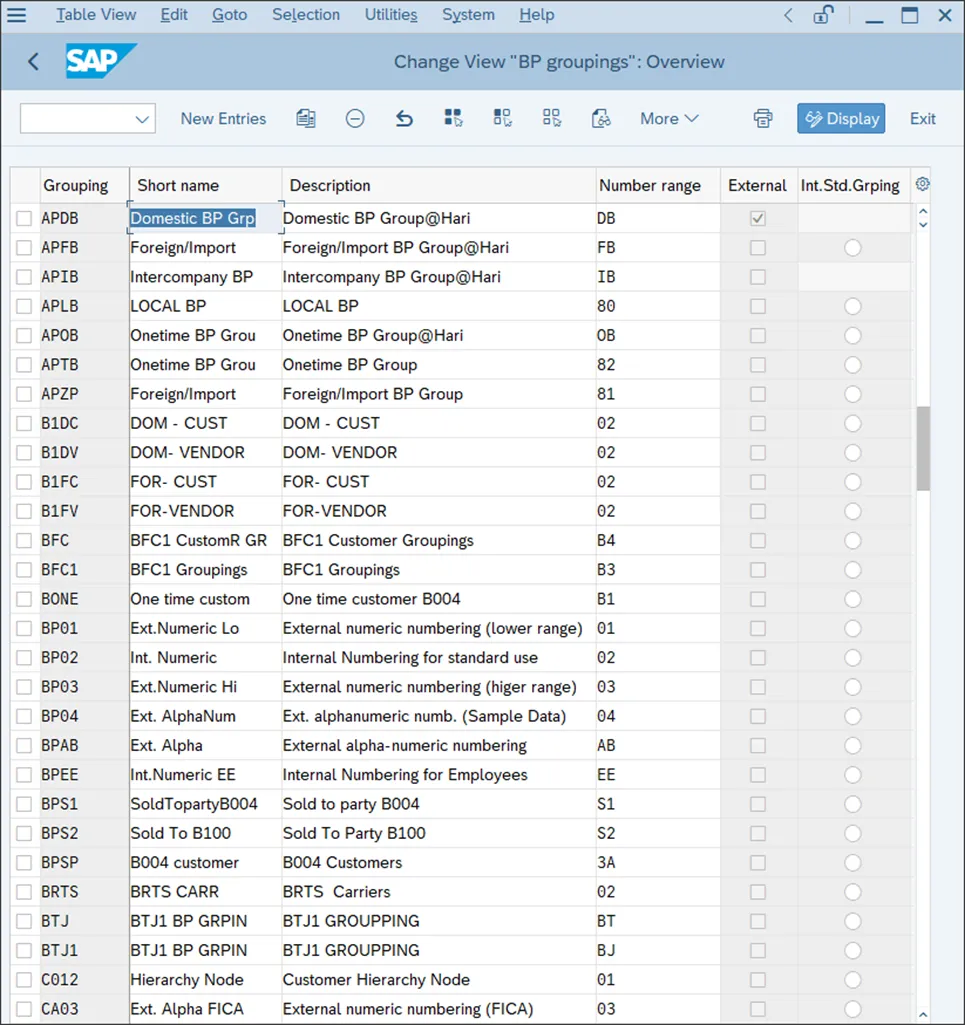Select the row checkbox for grouping BP01
This screenshot has height=1025, width=965.
(24, 629)
